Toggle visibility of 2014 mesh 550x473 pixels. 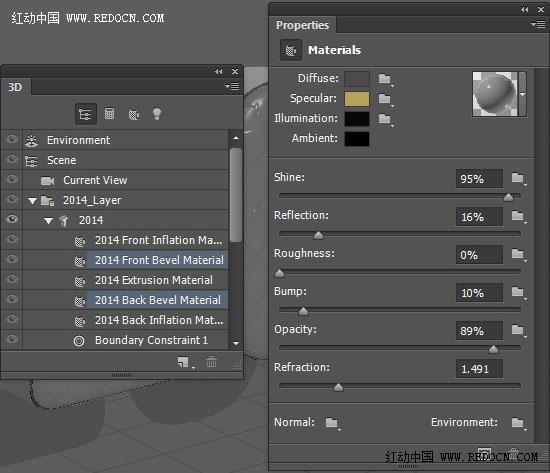point(12,219)
